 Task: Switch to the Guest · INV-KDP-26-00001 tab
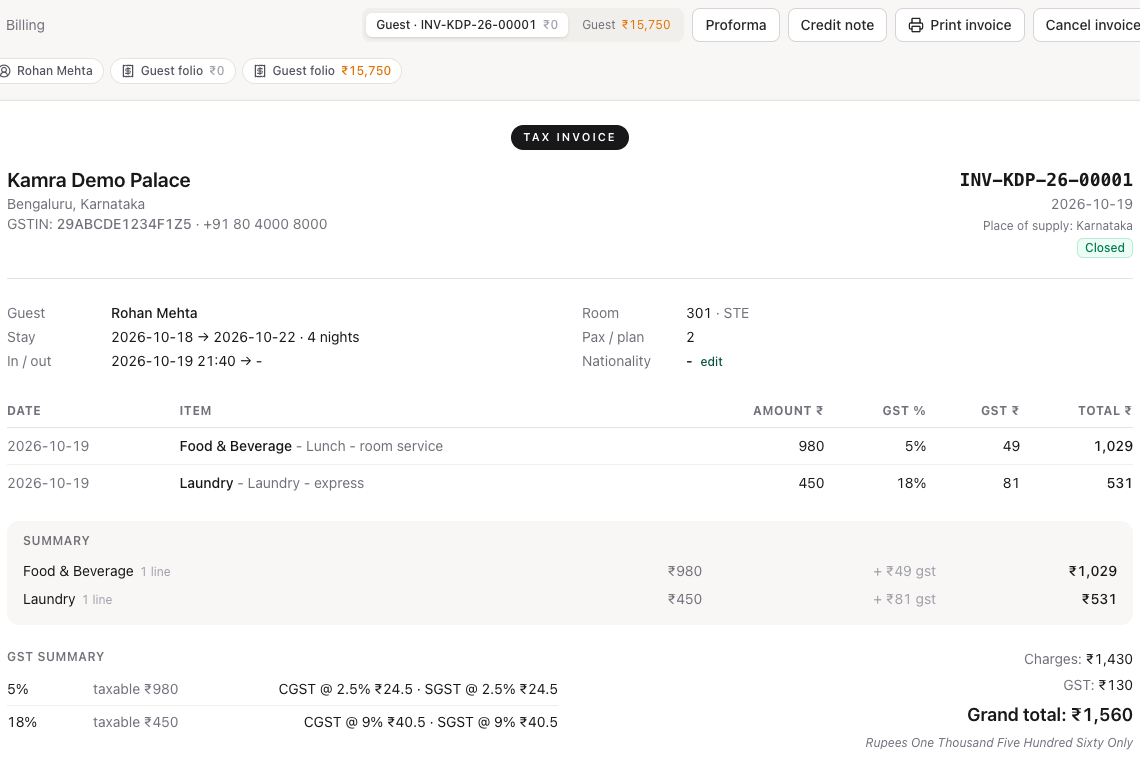click(x=467, y=25)
